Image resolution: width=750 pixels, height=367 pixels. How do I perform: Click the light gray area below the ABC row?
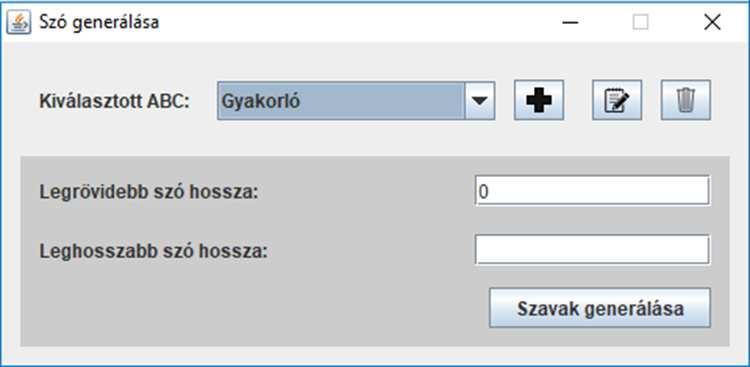pos(375,139)
